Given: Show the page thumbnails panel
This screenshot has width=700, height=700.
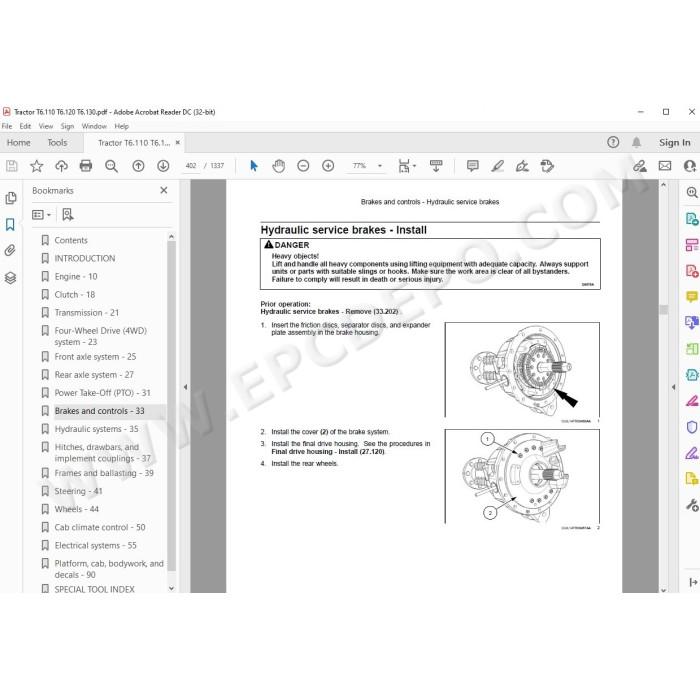Looking at the screenshot, I should [11, 198].
